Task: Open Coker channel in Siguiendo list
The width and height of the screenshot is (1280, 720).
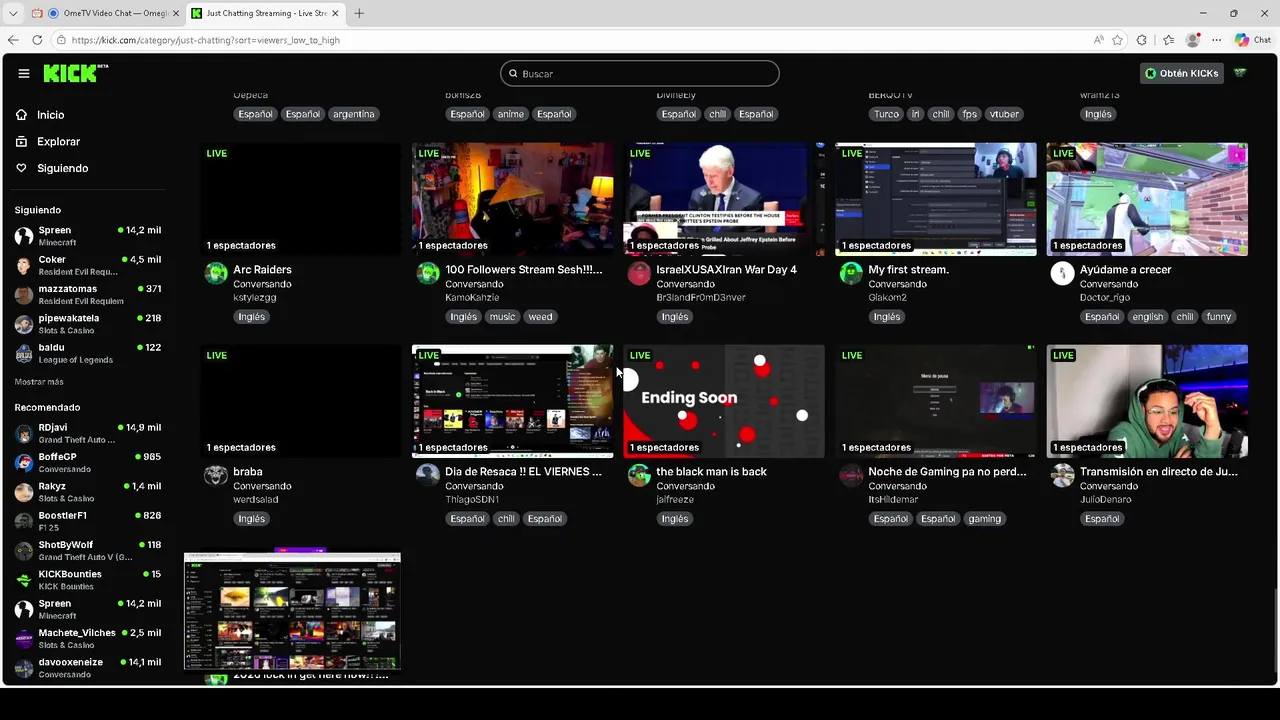Action: click(88, 265)
